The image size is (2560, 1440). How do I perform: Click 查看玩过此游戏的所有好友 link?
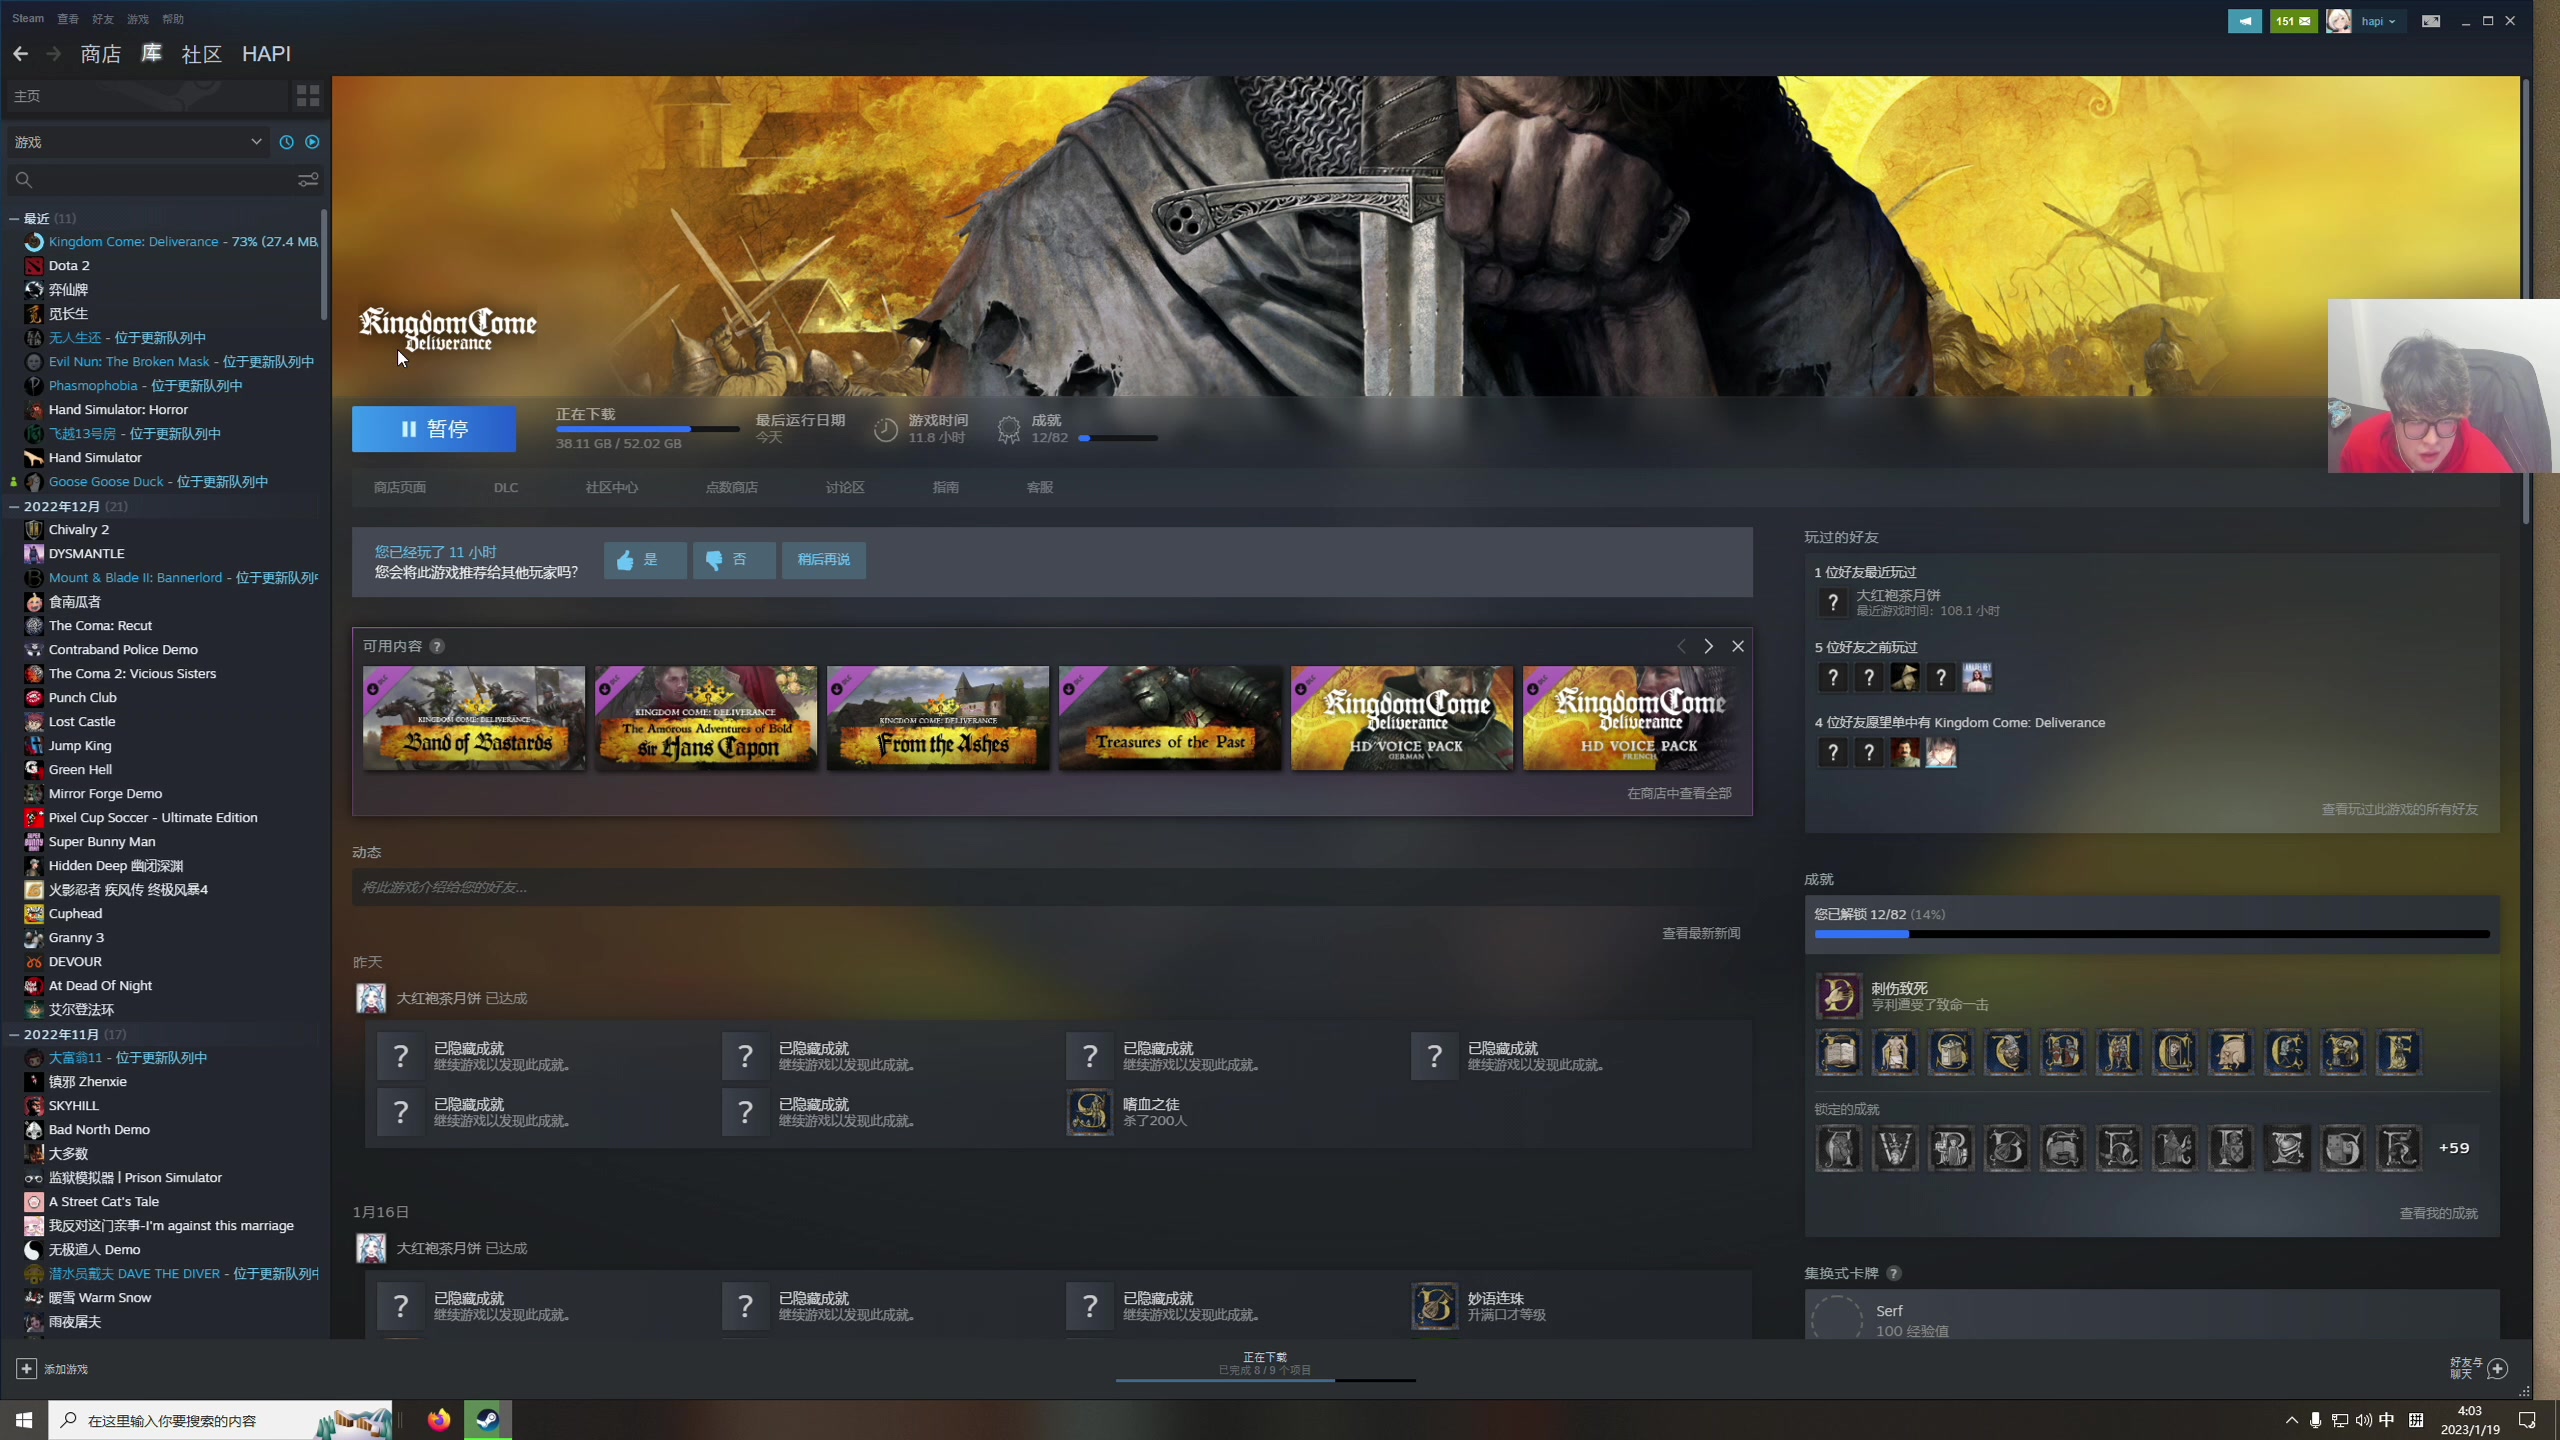coord(2400,809)
